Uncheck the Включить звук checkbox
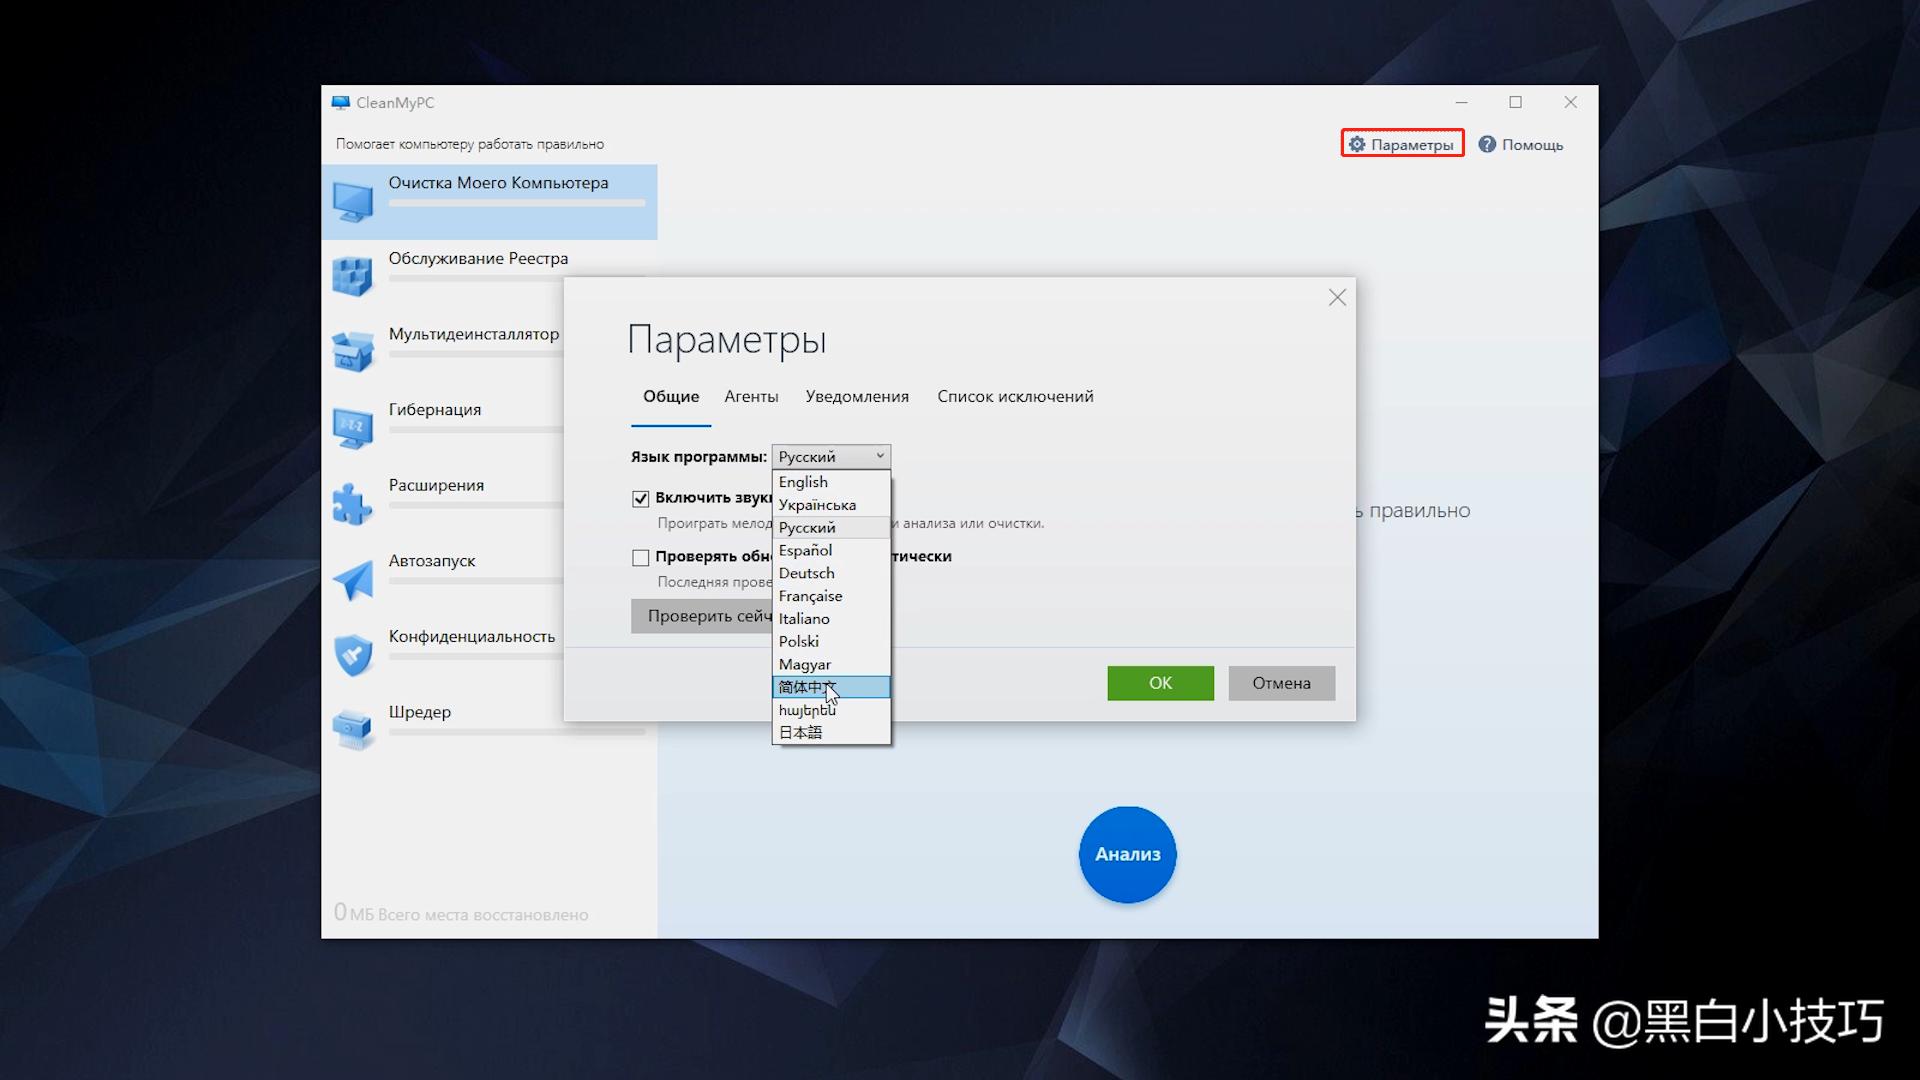1920x1080 pixels. tap(640, 497)
